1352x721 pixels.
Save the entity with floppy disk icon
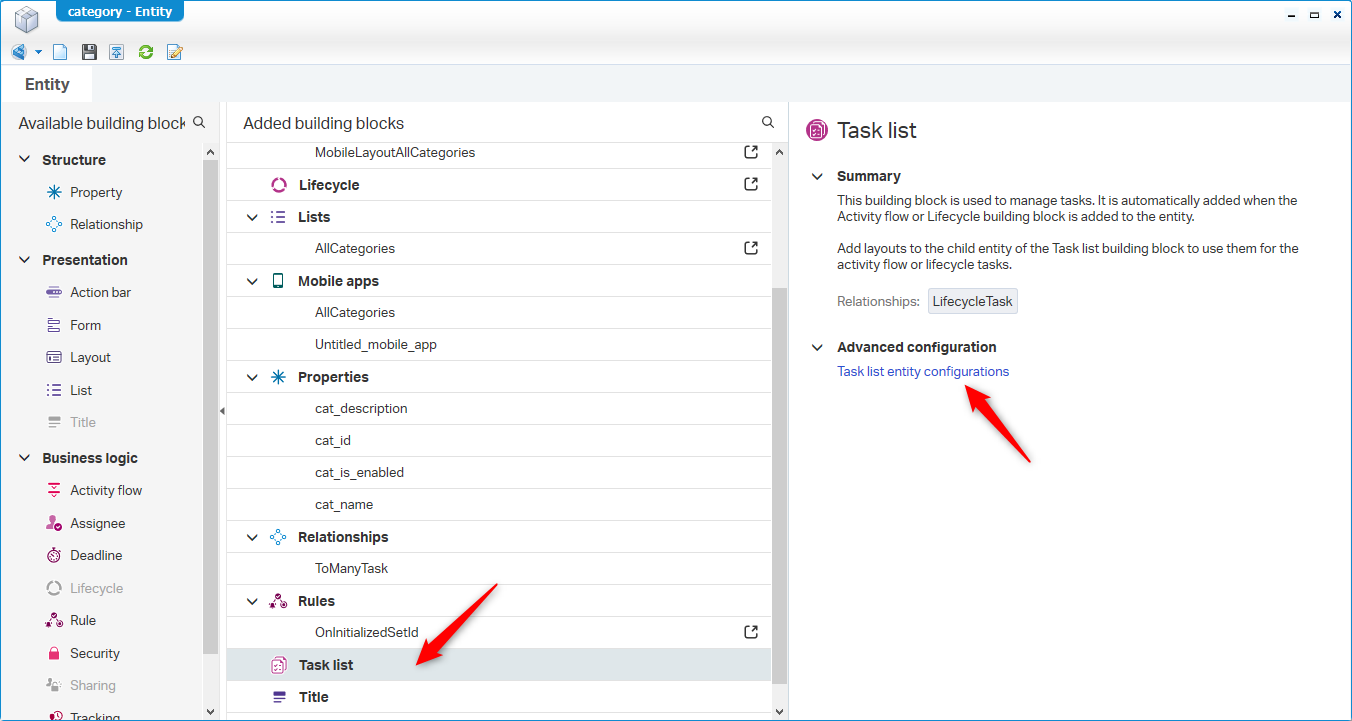pos(89,52)
